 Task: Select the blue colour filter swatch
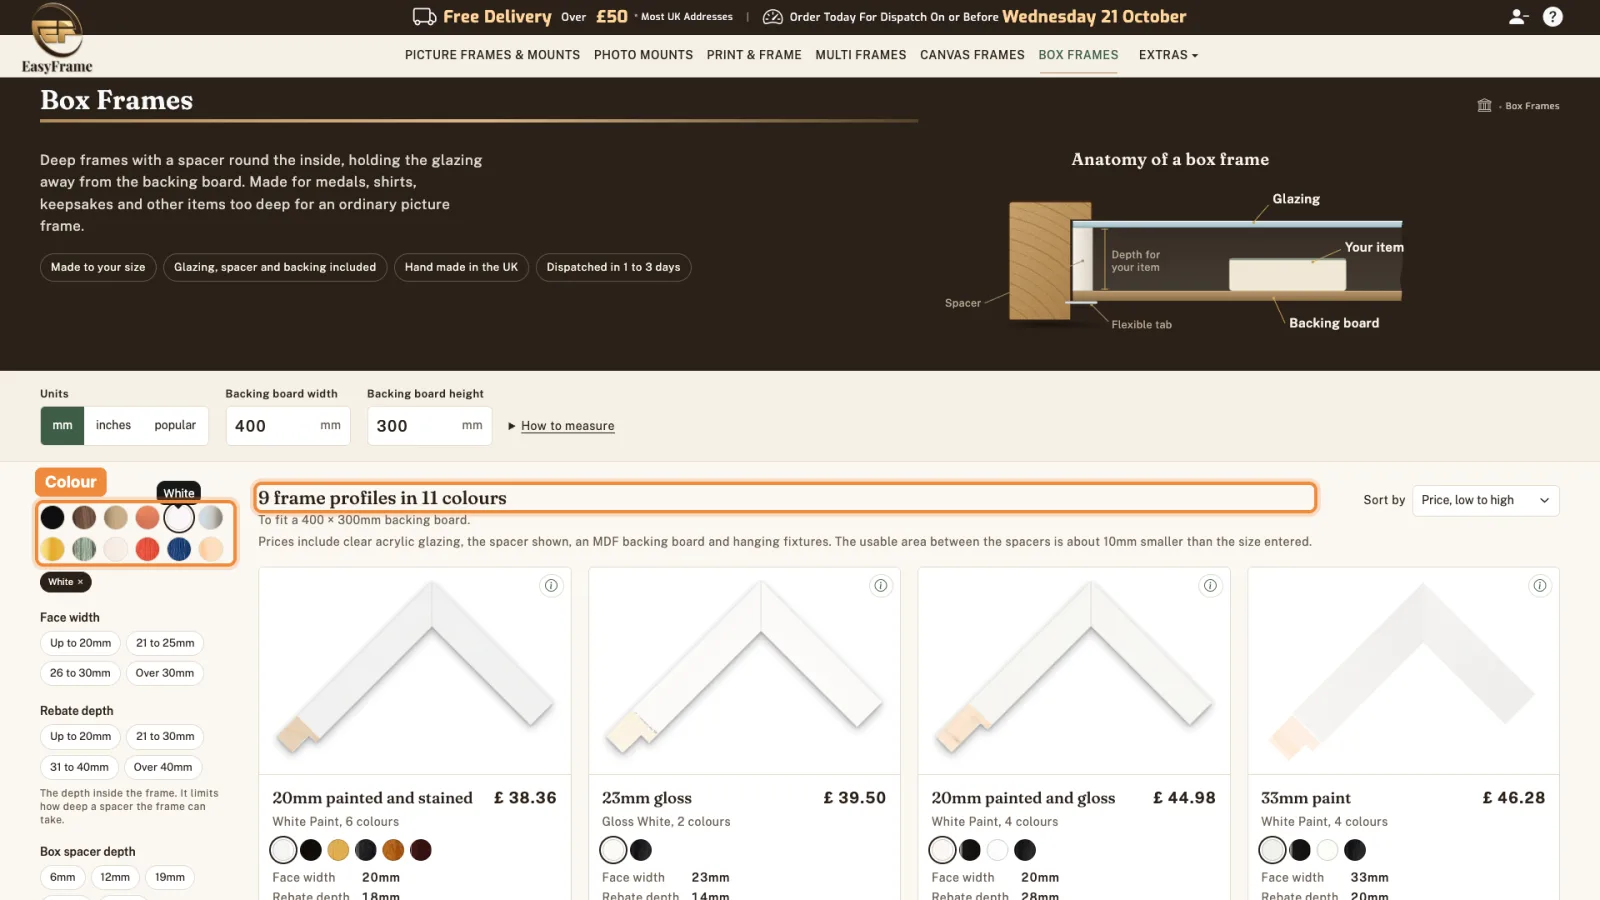pyautogui.click(x=179, y=549)
